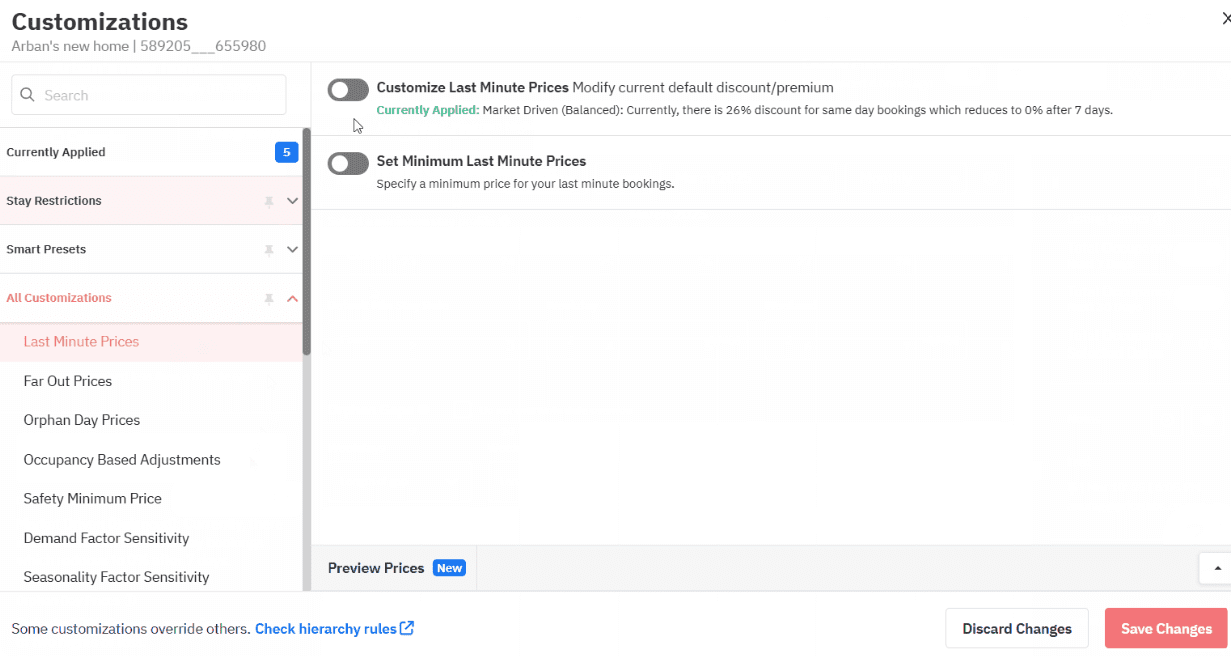Click the count badge on Currently Applied
1231x658 pixels.
(x=287, y=151)
